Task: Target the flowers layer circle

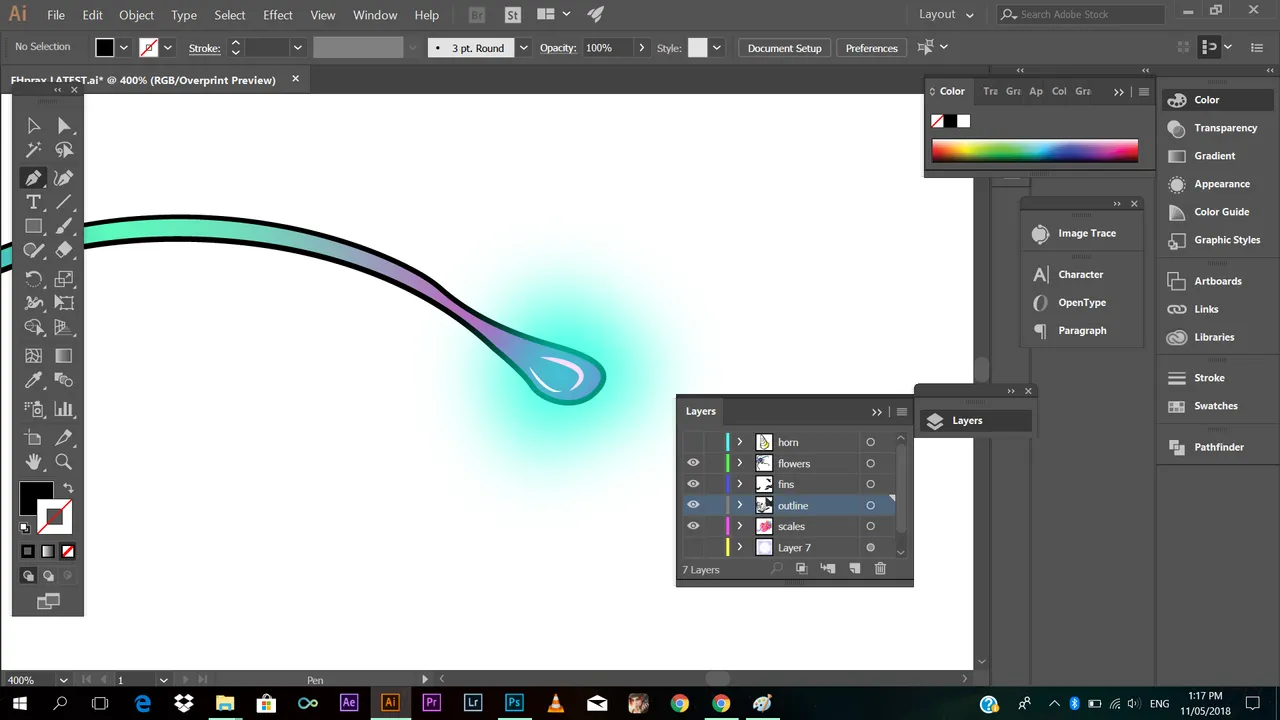Action: coord(870,463)
